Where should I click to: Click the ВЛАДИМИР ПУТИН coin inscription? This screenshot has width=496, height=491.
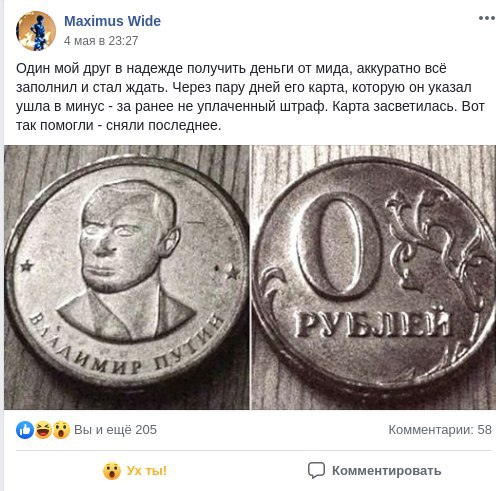(125, 345)
